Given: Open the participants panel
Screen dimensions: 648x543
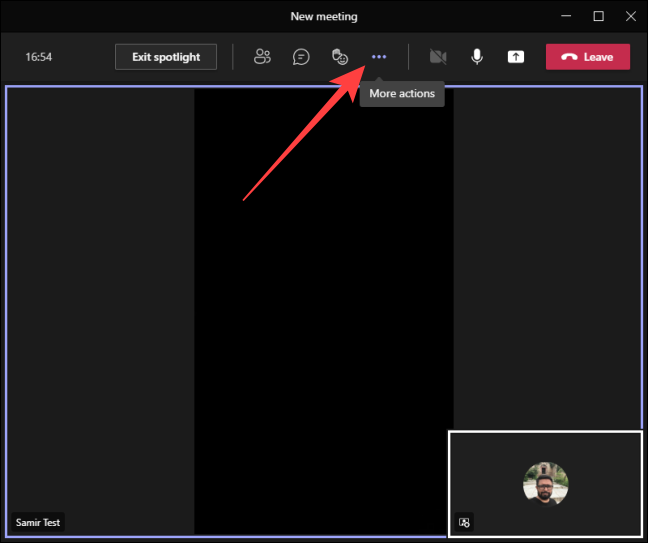Looking at the screenshot, I should (x=262, y=57).
